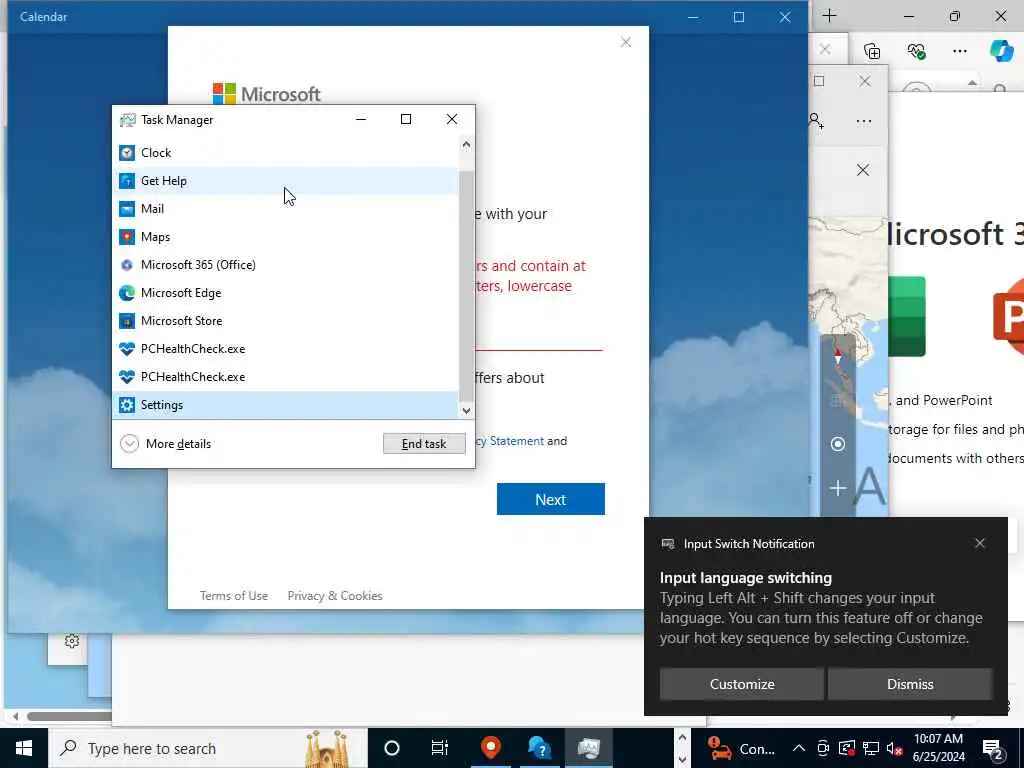Maximize the Task Manager window
The image size is (1024, 768).
(406, 119)
